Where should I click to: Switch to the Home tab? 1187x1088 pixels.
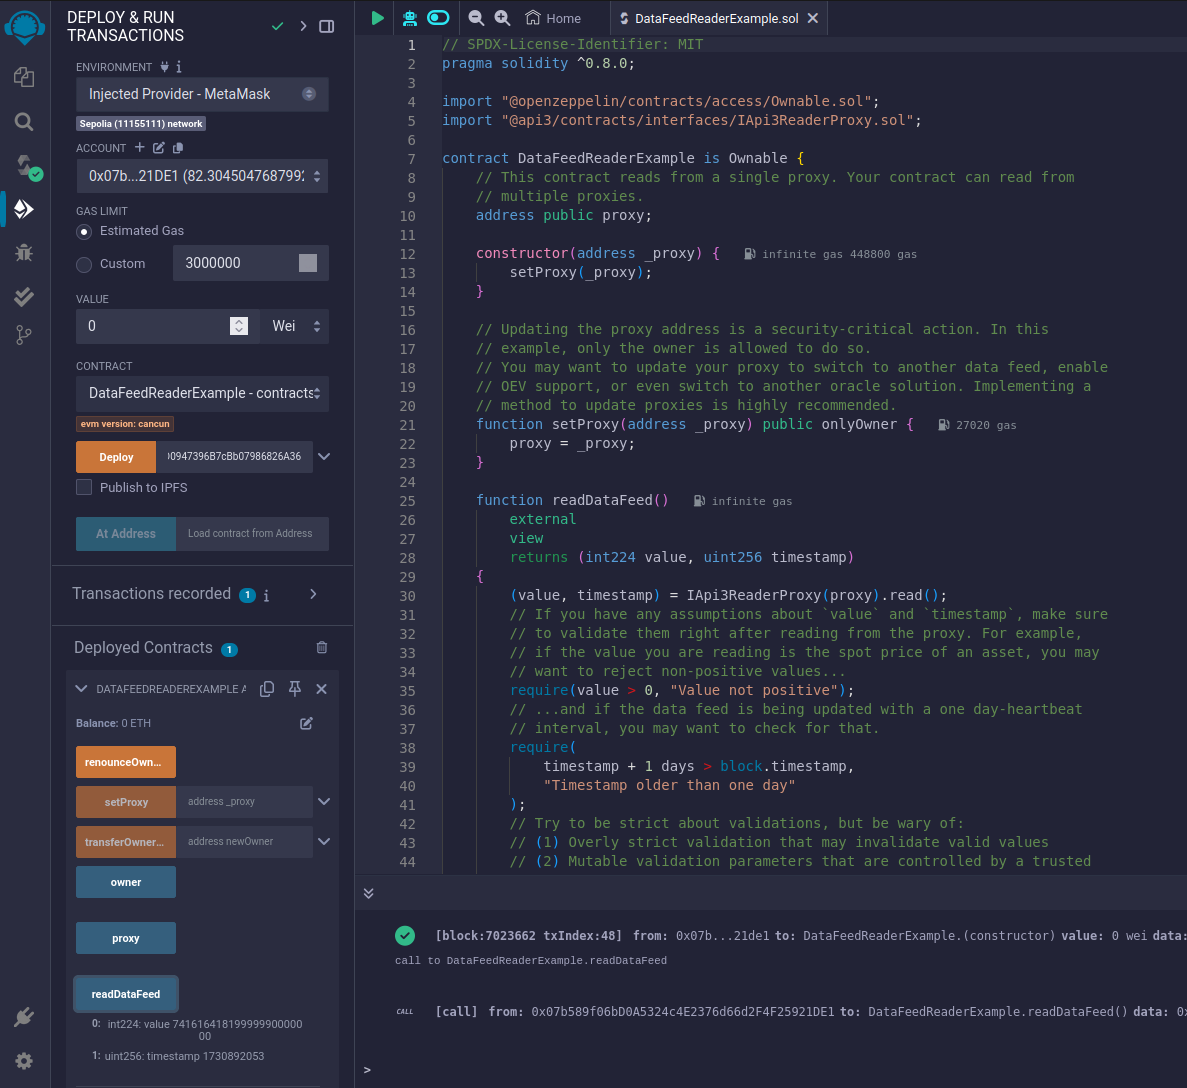pyautogui.click(x=553, y=18)
